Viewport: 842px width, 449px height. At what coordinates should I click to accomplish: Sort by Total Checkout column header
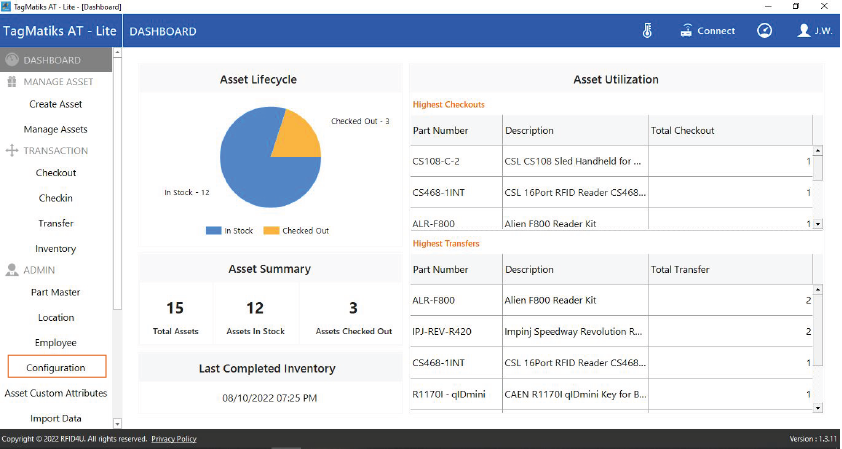[x=682, y=130]
